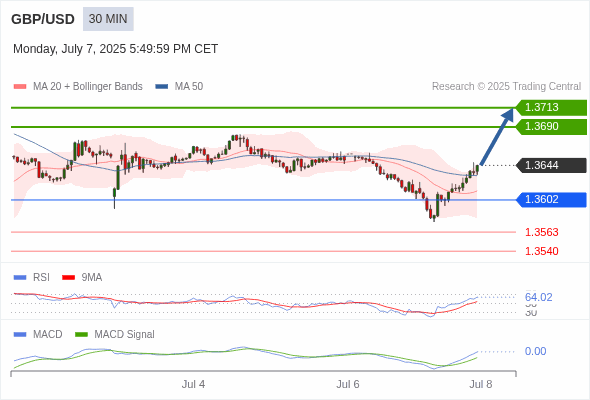Click the blue MACD legend swatch
Viewport: 590px width, 400px height.
[20, 335]
